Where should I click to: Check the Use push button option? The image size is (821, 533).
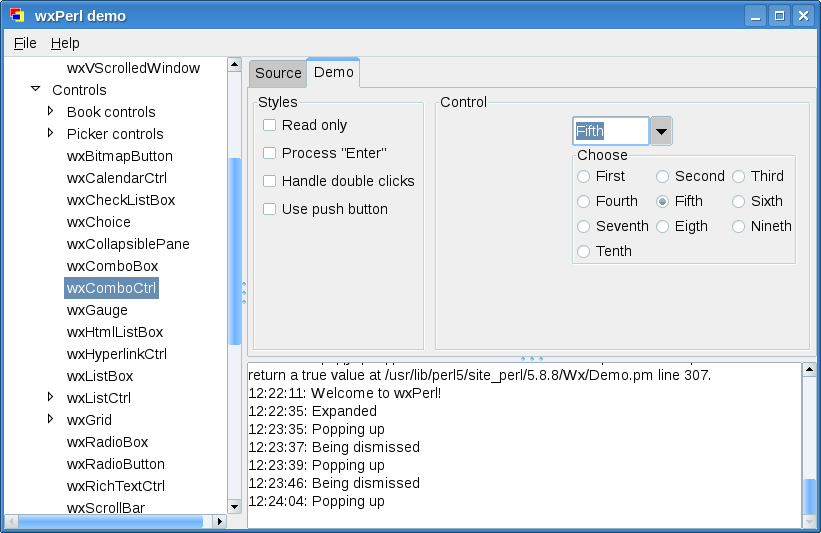[x=270, y=209]
